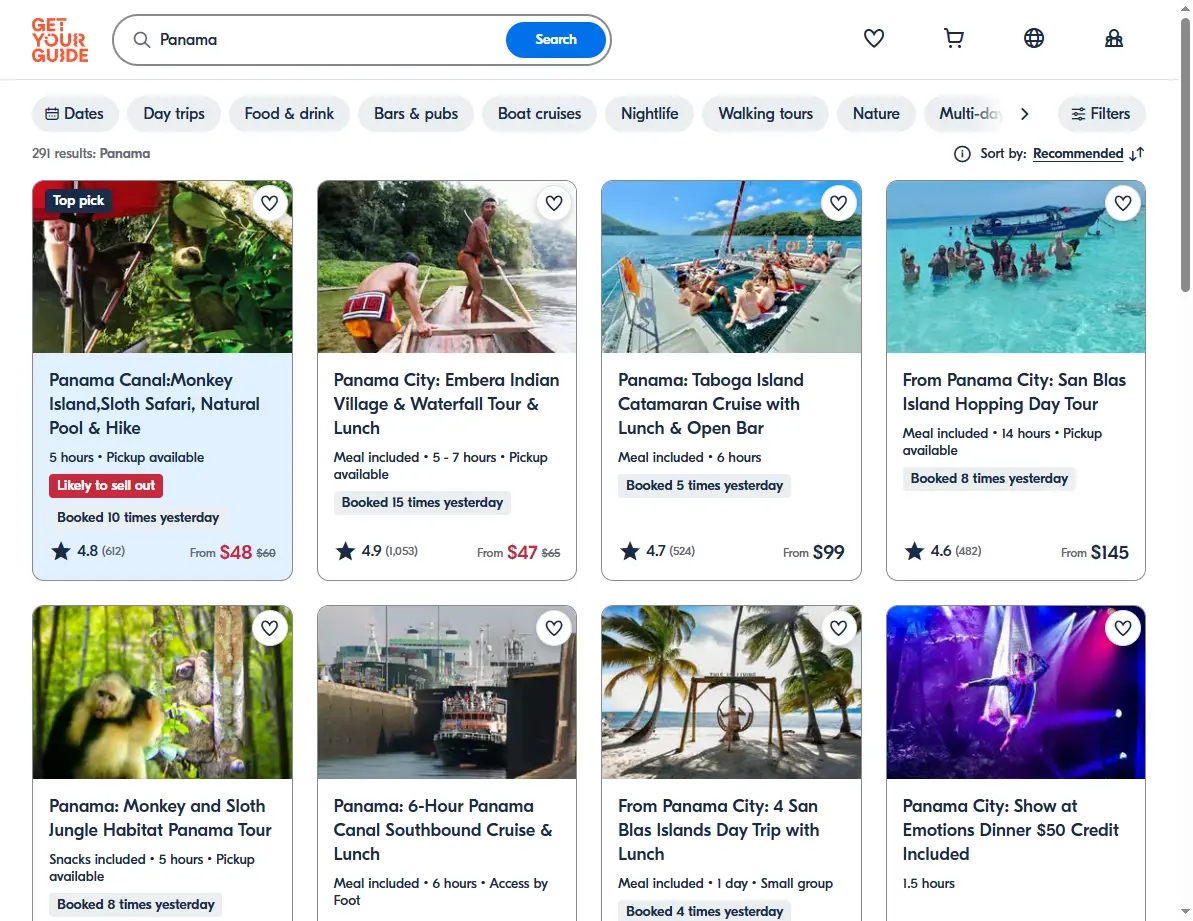Open the wishlist heart icon in header
1193x921 pixels.
pyautogui.click(x=873, y=38)
